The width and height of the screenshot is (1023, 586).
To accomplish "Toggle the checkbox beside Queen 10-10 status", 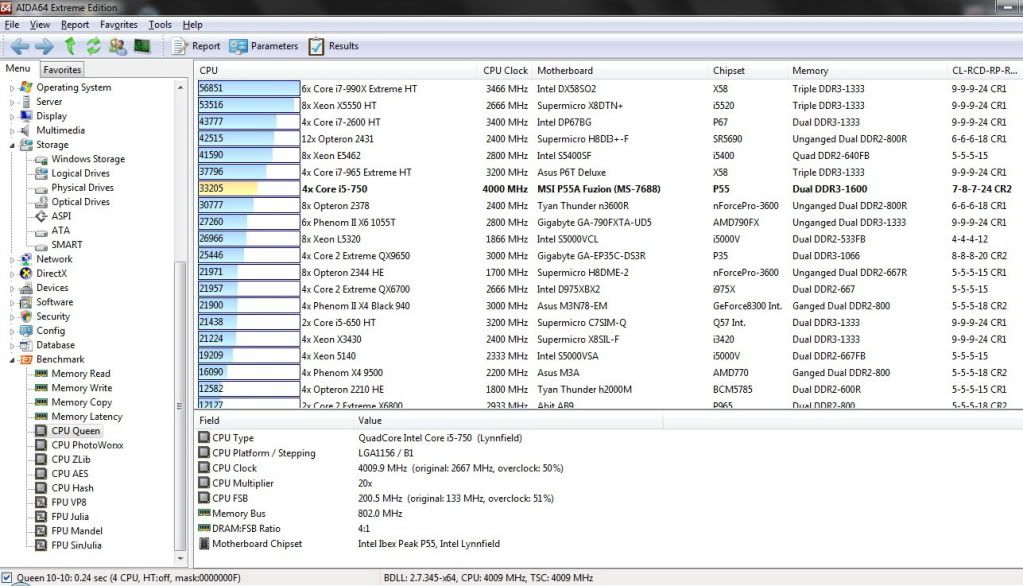I will click(x=7, y=578).
